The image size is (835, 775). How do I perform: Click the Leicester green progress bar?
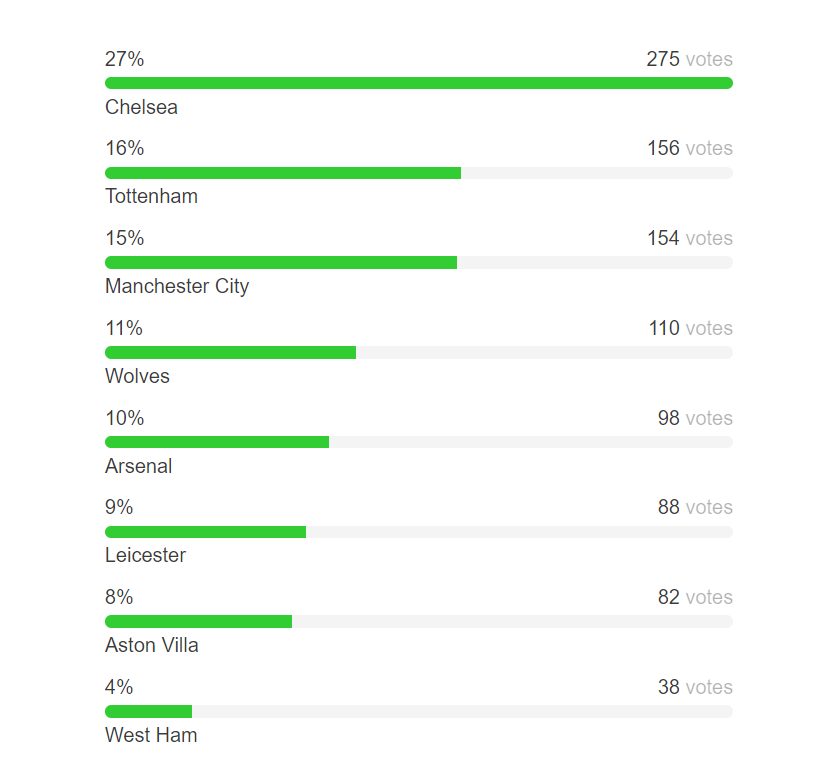[205, 532]
